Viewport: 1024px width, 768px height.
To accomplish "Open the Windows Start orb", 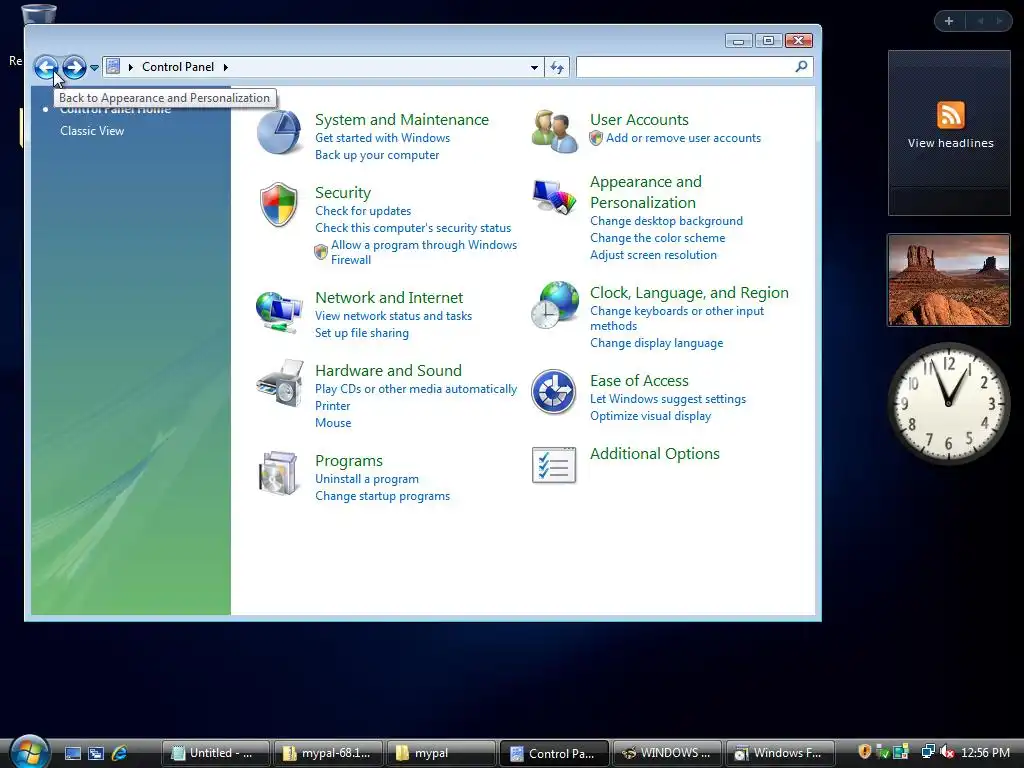I will pos(30,752).
